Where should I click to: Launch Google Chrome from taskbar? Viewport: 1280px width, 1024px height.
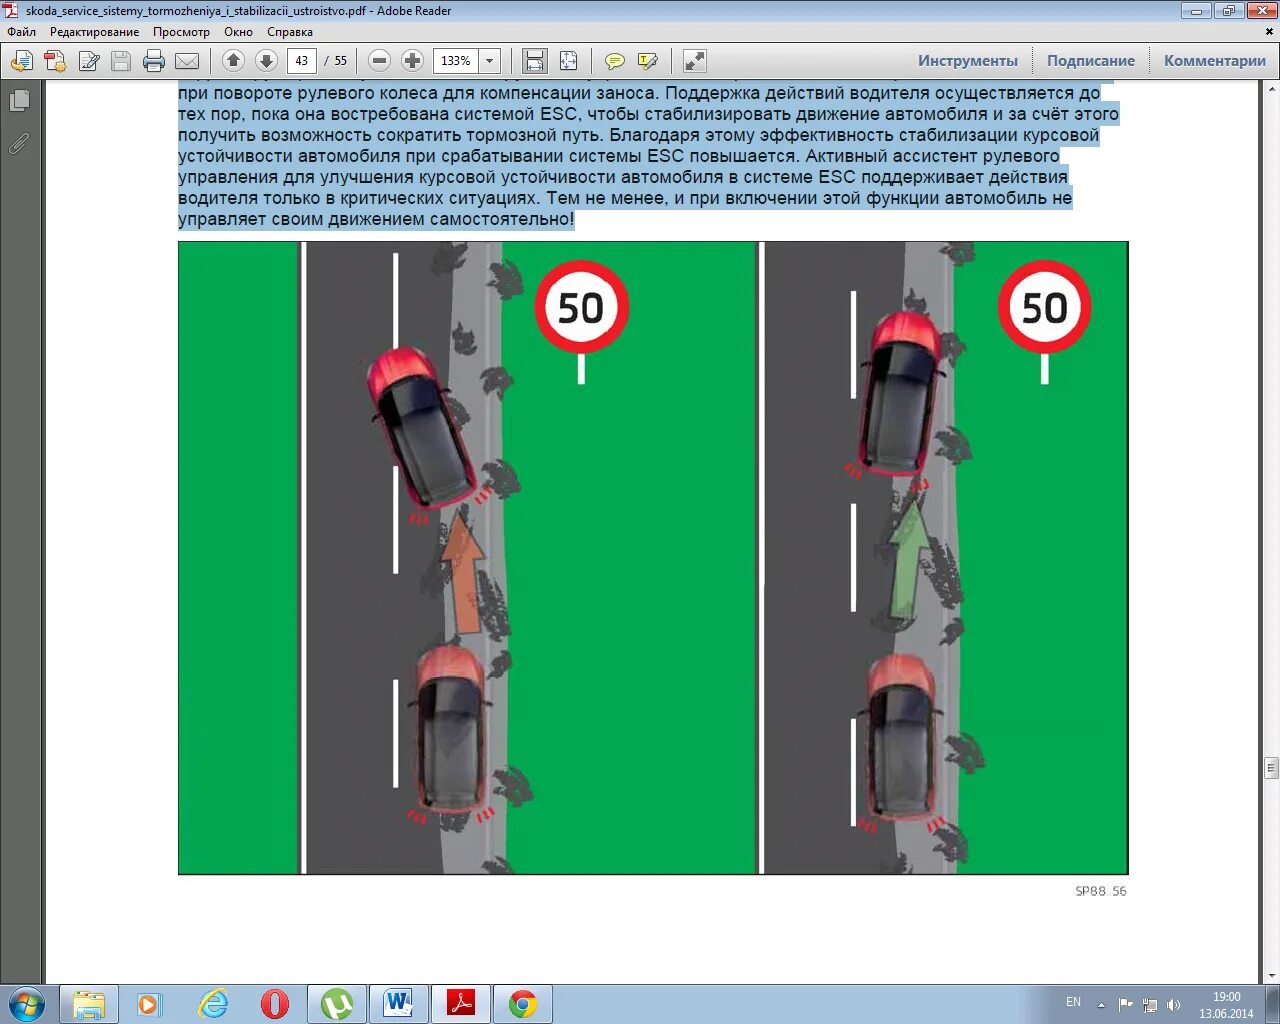[523, 1003]
